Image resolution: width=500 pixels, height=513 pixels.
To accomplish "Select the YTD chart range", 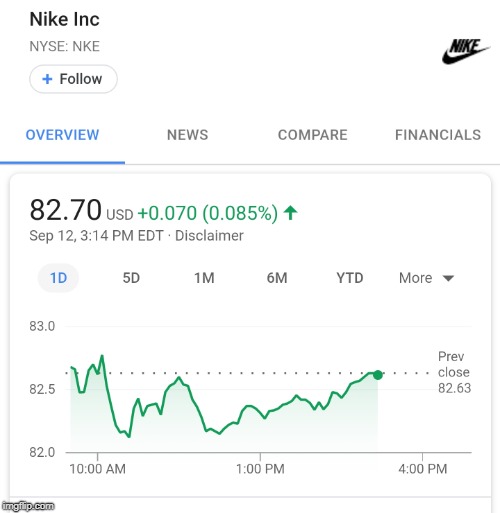I will pos(350,278).
